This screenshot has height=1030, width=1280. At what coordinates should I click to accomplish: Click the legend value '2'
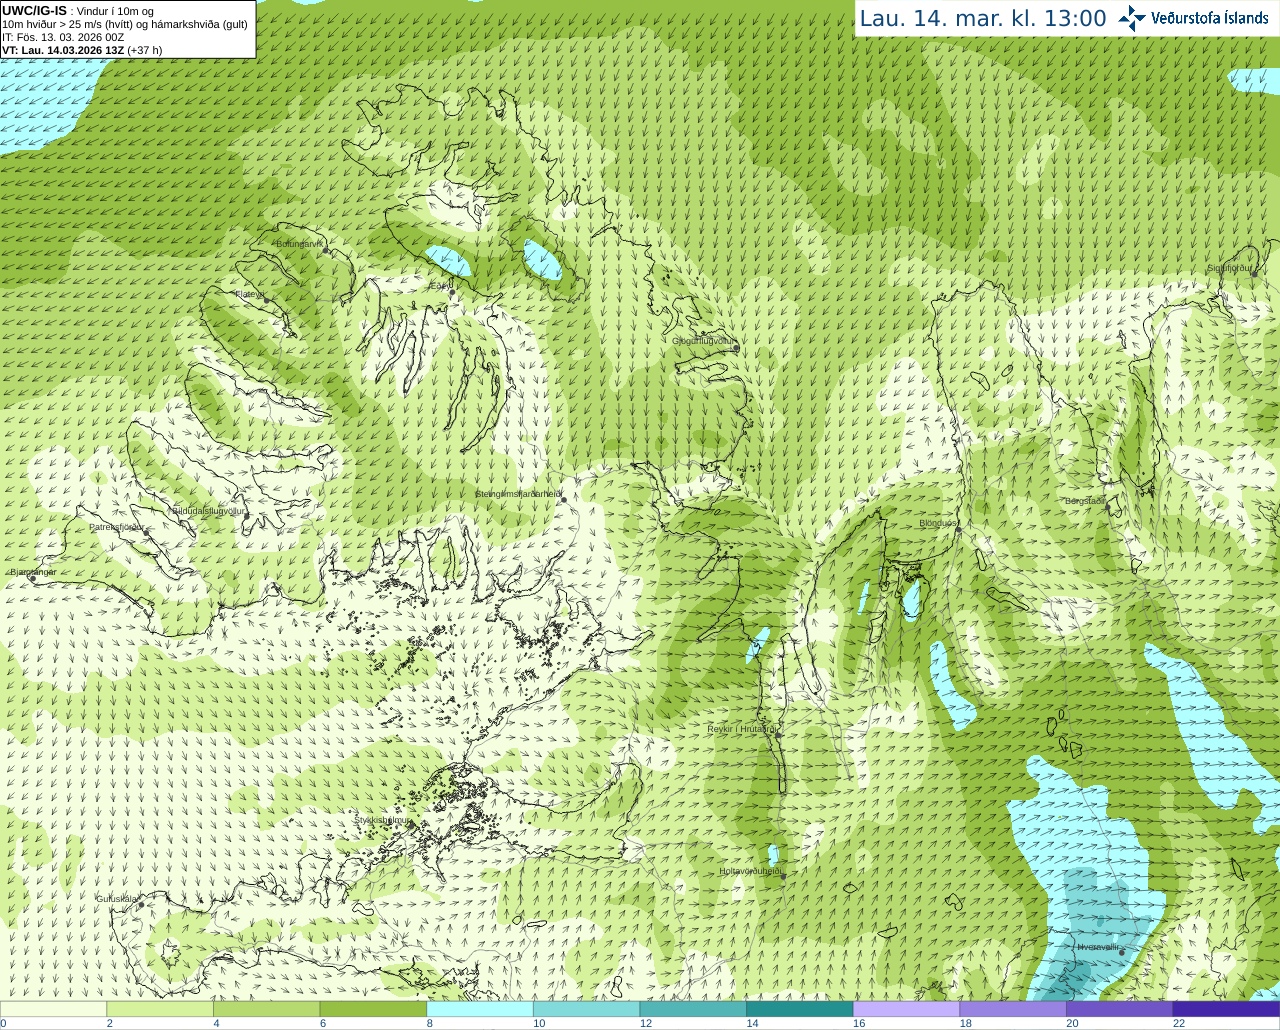pos(109,1023)
